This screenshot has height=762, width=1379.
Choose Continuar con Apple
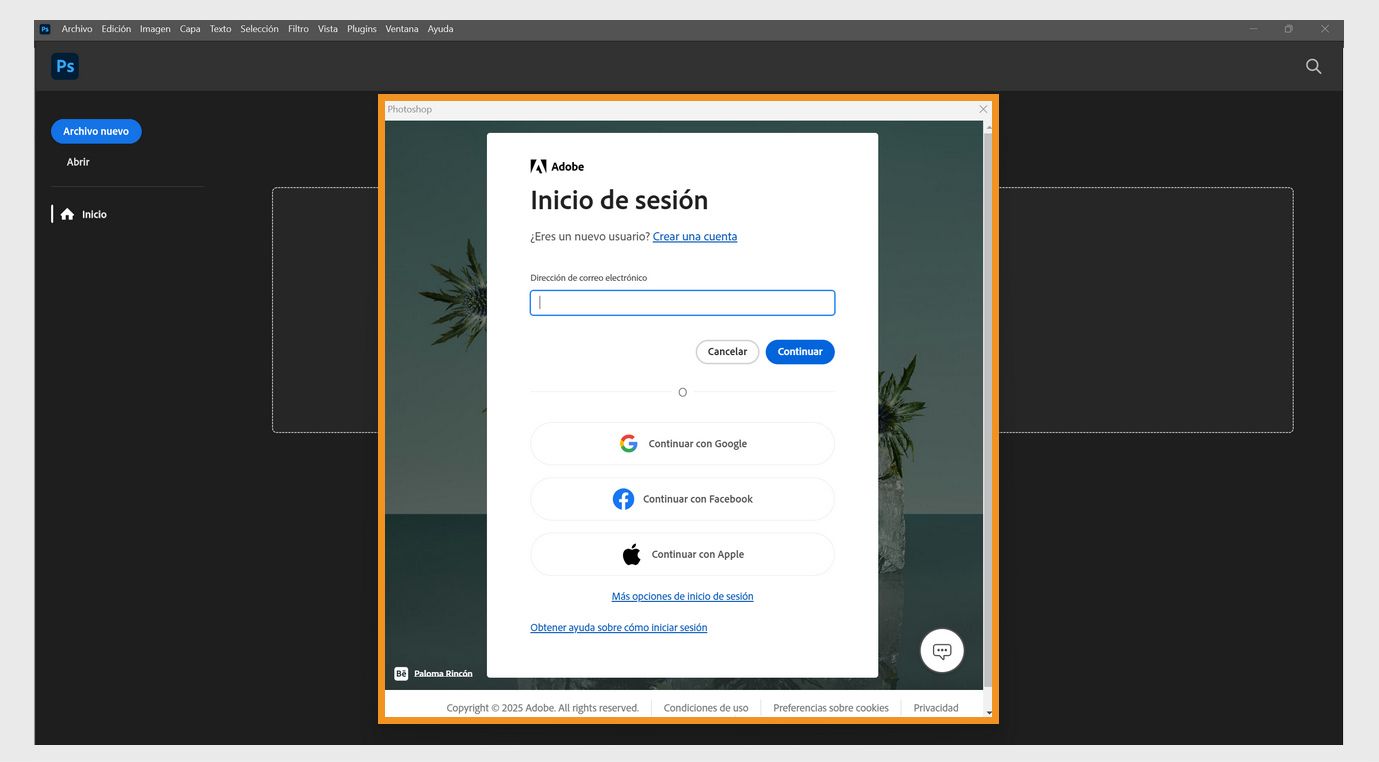[682, 554]
